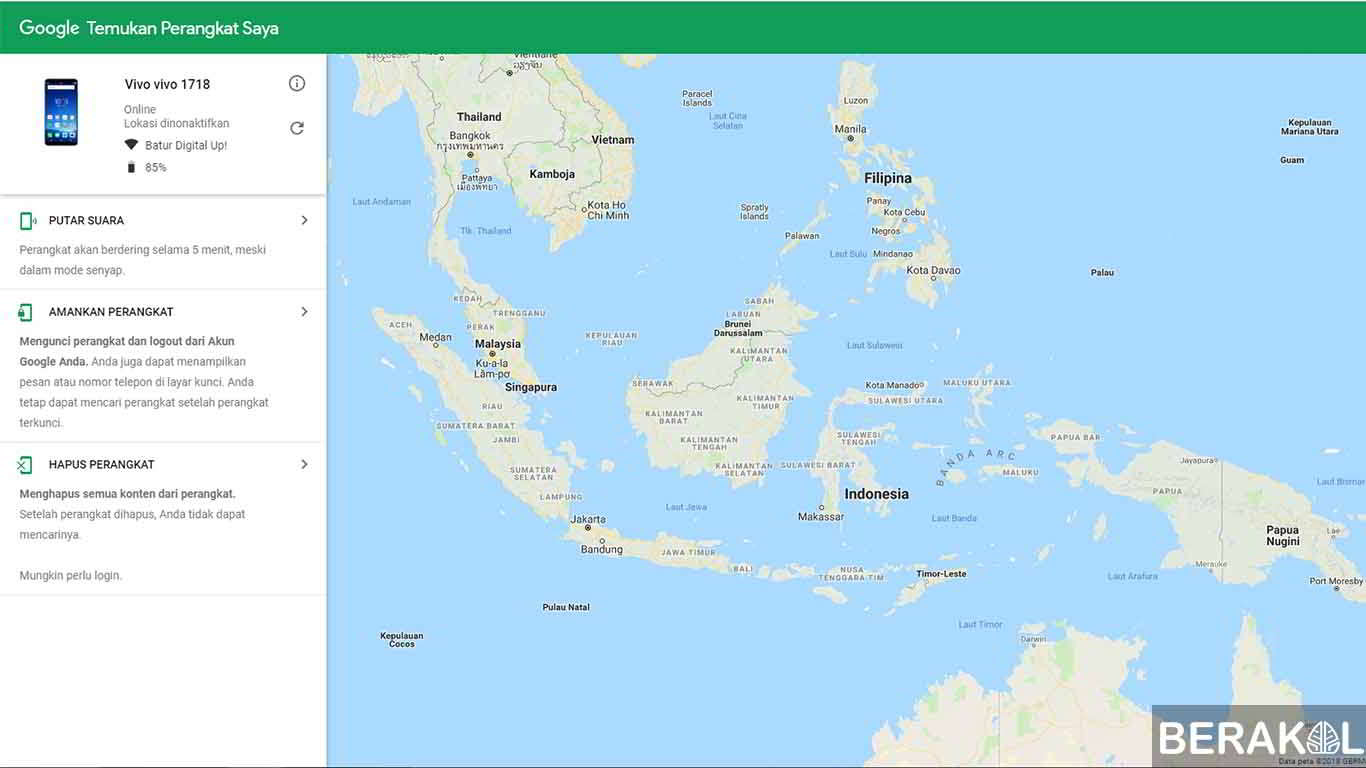The image size is (1366, 768).
Task: Click the Kamboja label on map
Action: 552,174
